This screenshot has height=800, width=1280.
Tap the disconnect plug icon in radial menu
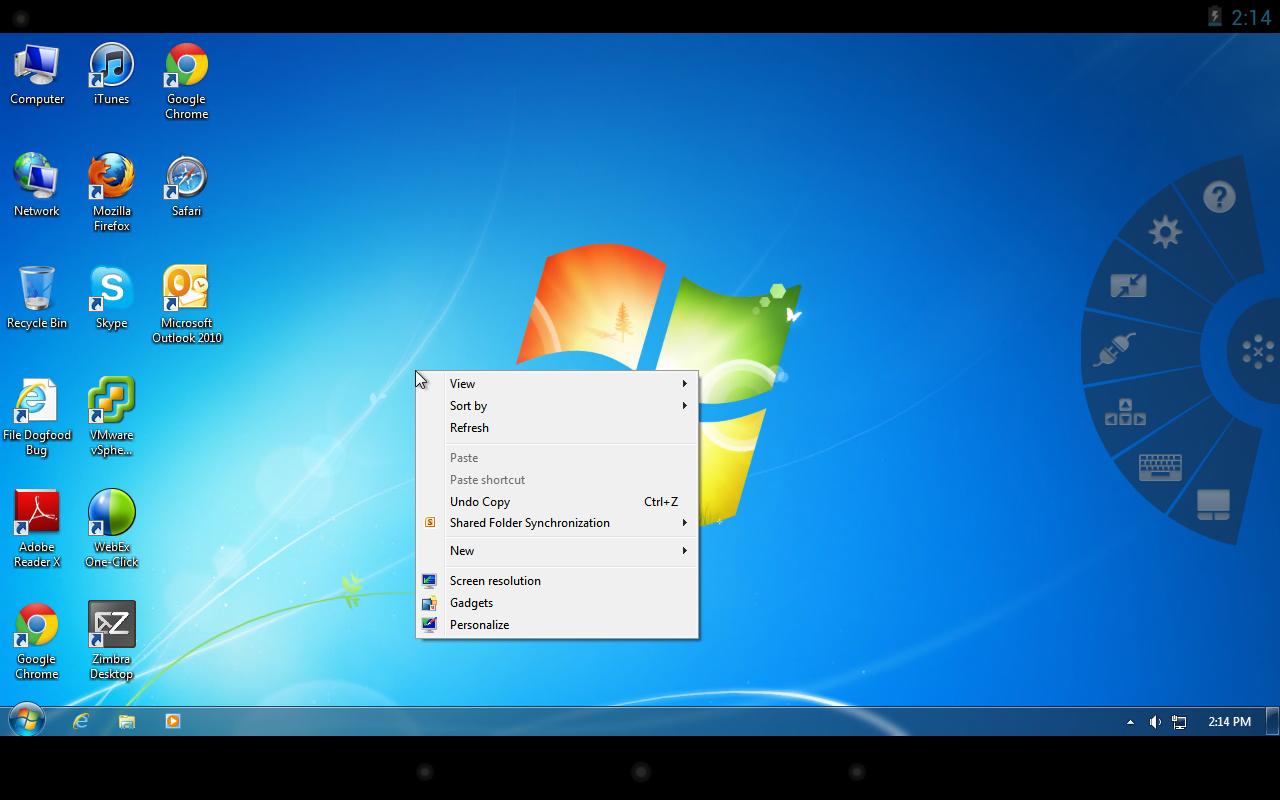click(1114, 350)
